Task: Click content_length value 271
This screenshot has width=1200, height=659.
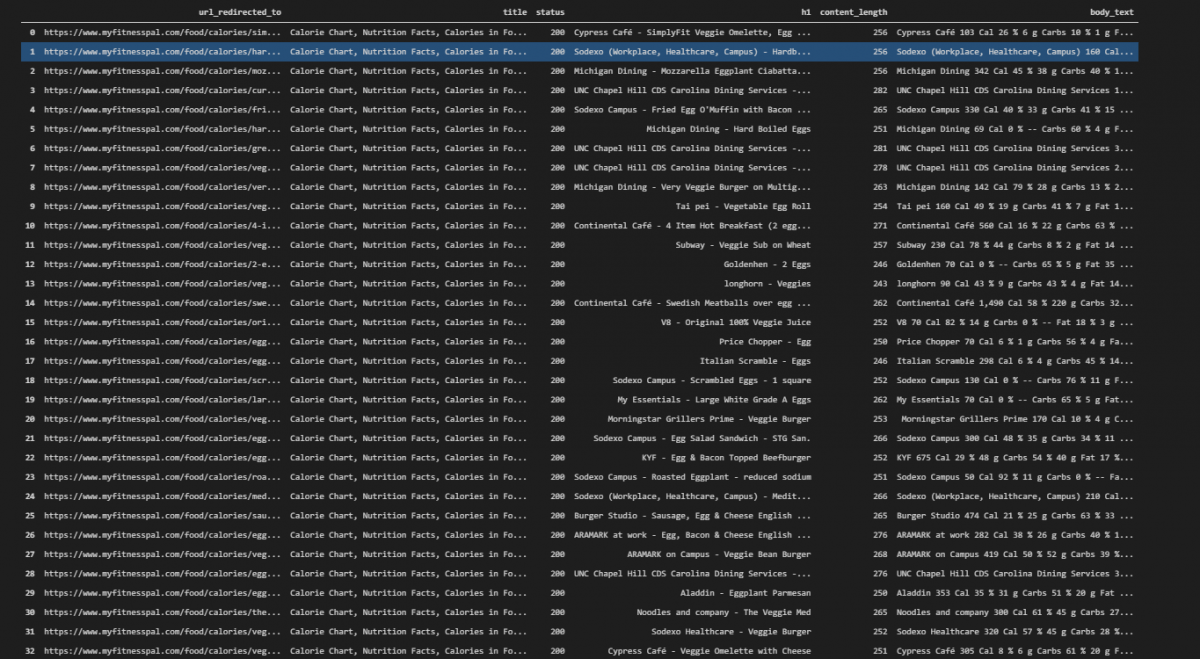Action: pyautogui.click(x=880, y=225)
